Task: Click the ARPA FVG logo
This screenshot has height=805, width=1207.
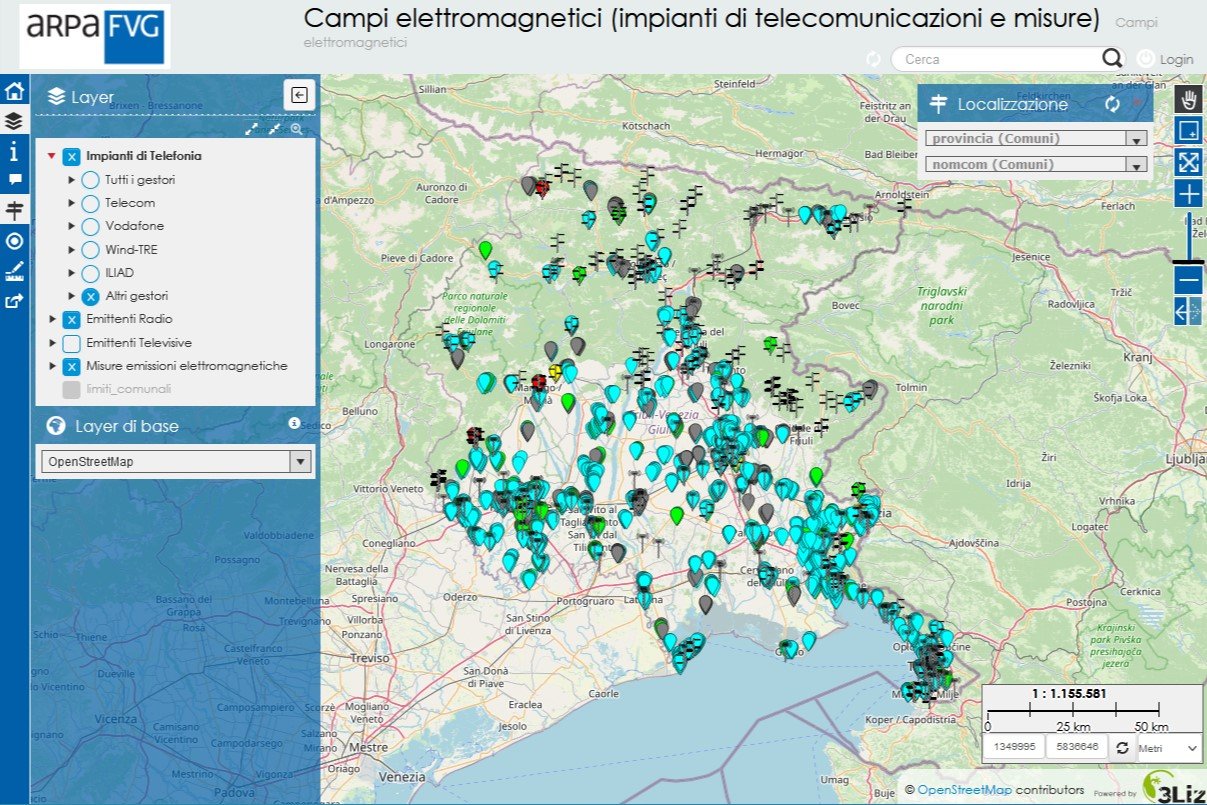Action: coord(94,36)
